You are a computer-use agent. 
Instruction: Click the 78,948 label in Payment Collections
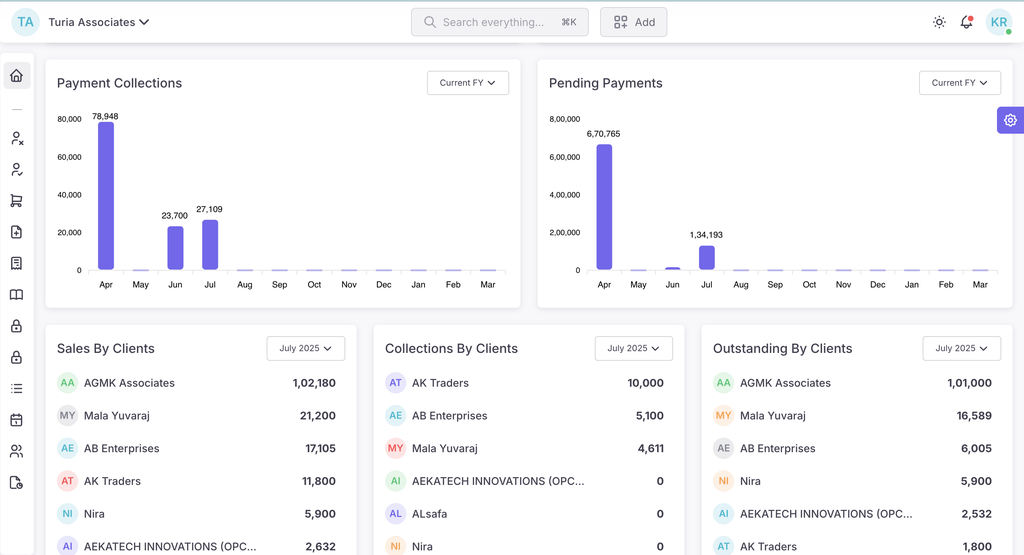pos(105,116)
